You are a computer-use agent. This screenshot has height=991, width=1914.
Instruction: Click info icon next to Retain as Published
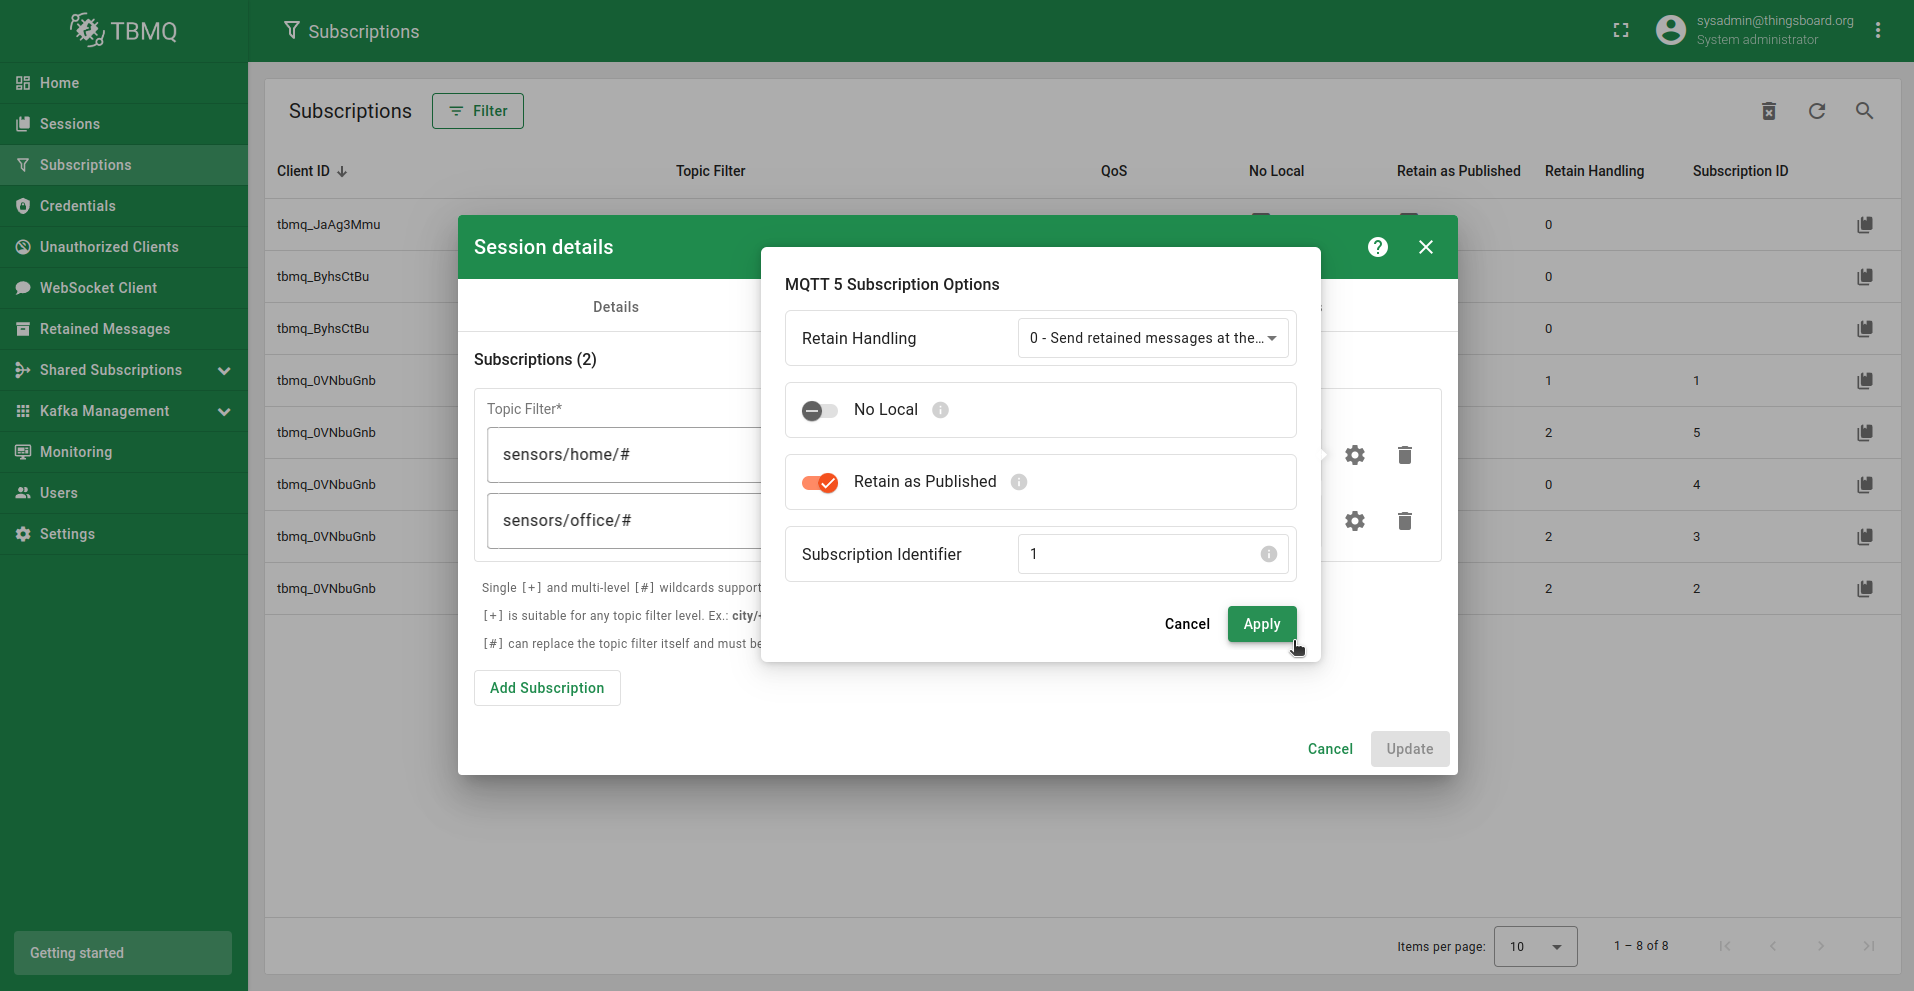click(1019, 482)
